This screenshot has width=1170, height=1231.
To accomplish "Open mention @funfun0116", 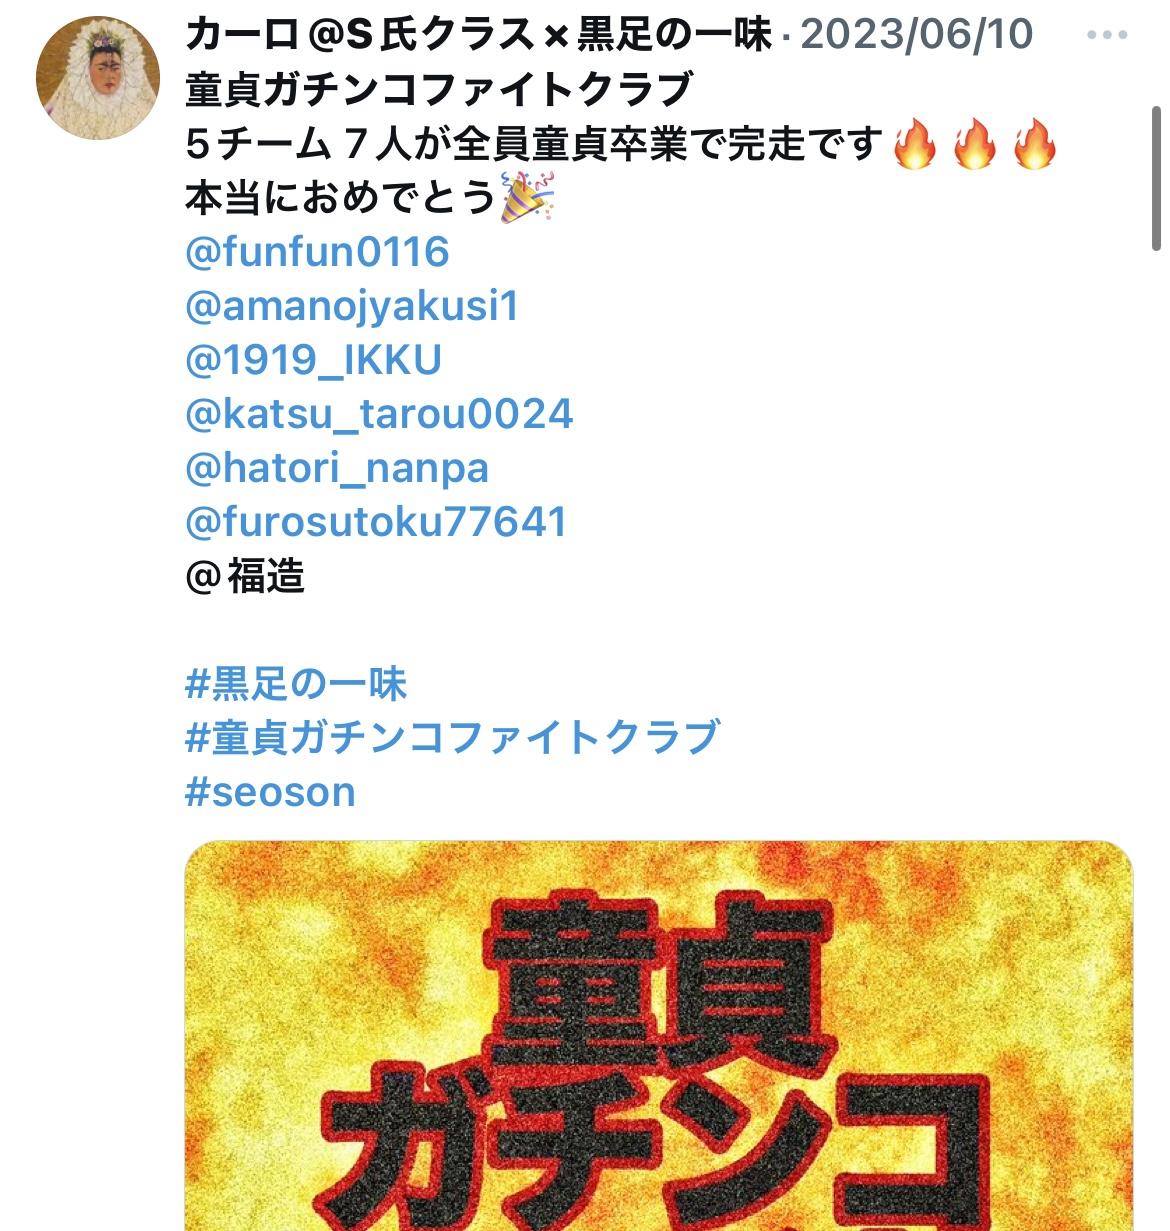I will (317, 252).
